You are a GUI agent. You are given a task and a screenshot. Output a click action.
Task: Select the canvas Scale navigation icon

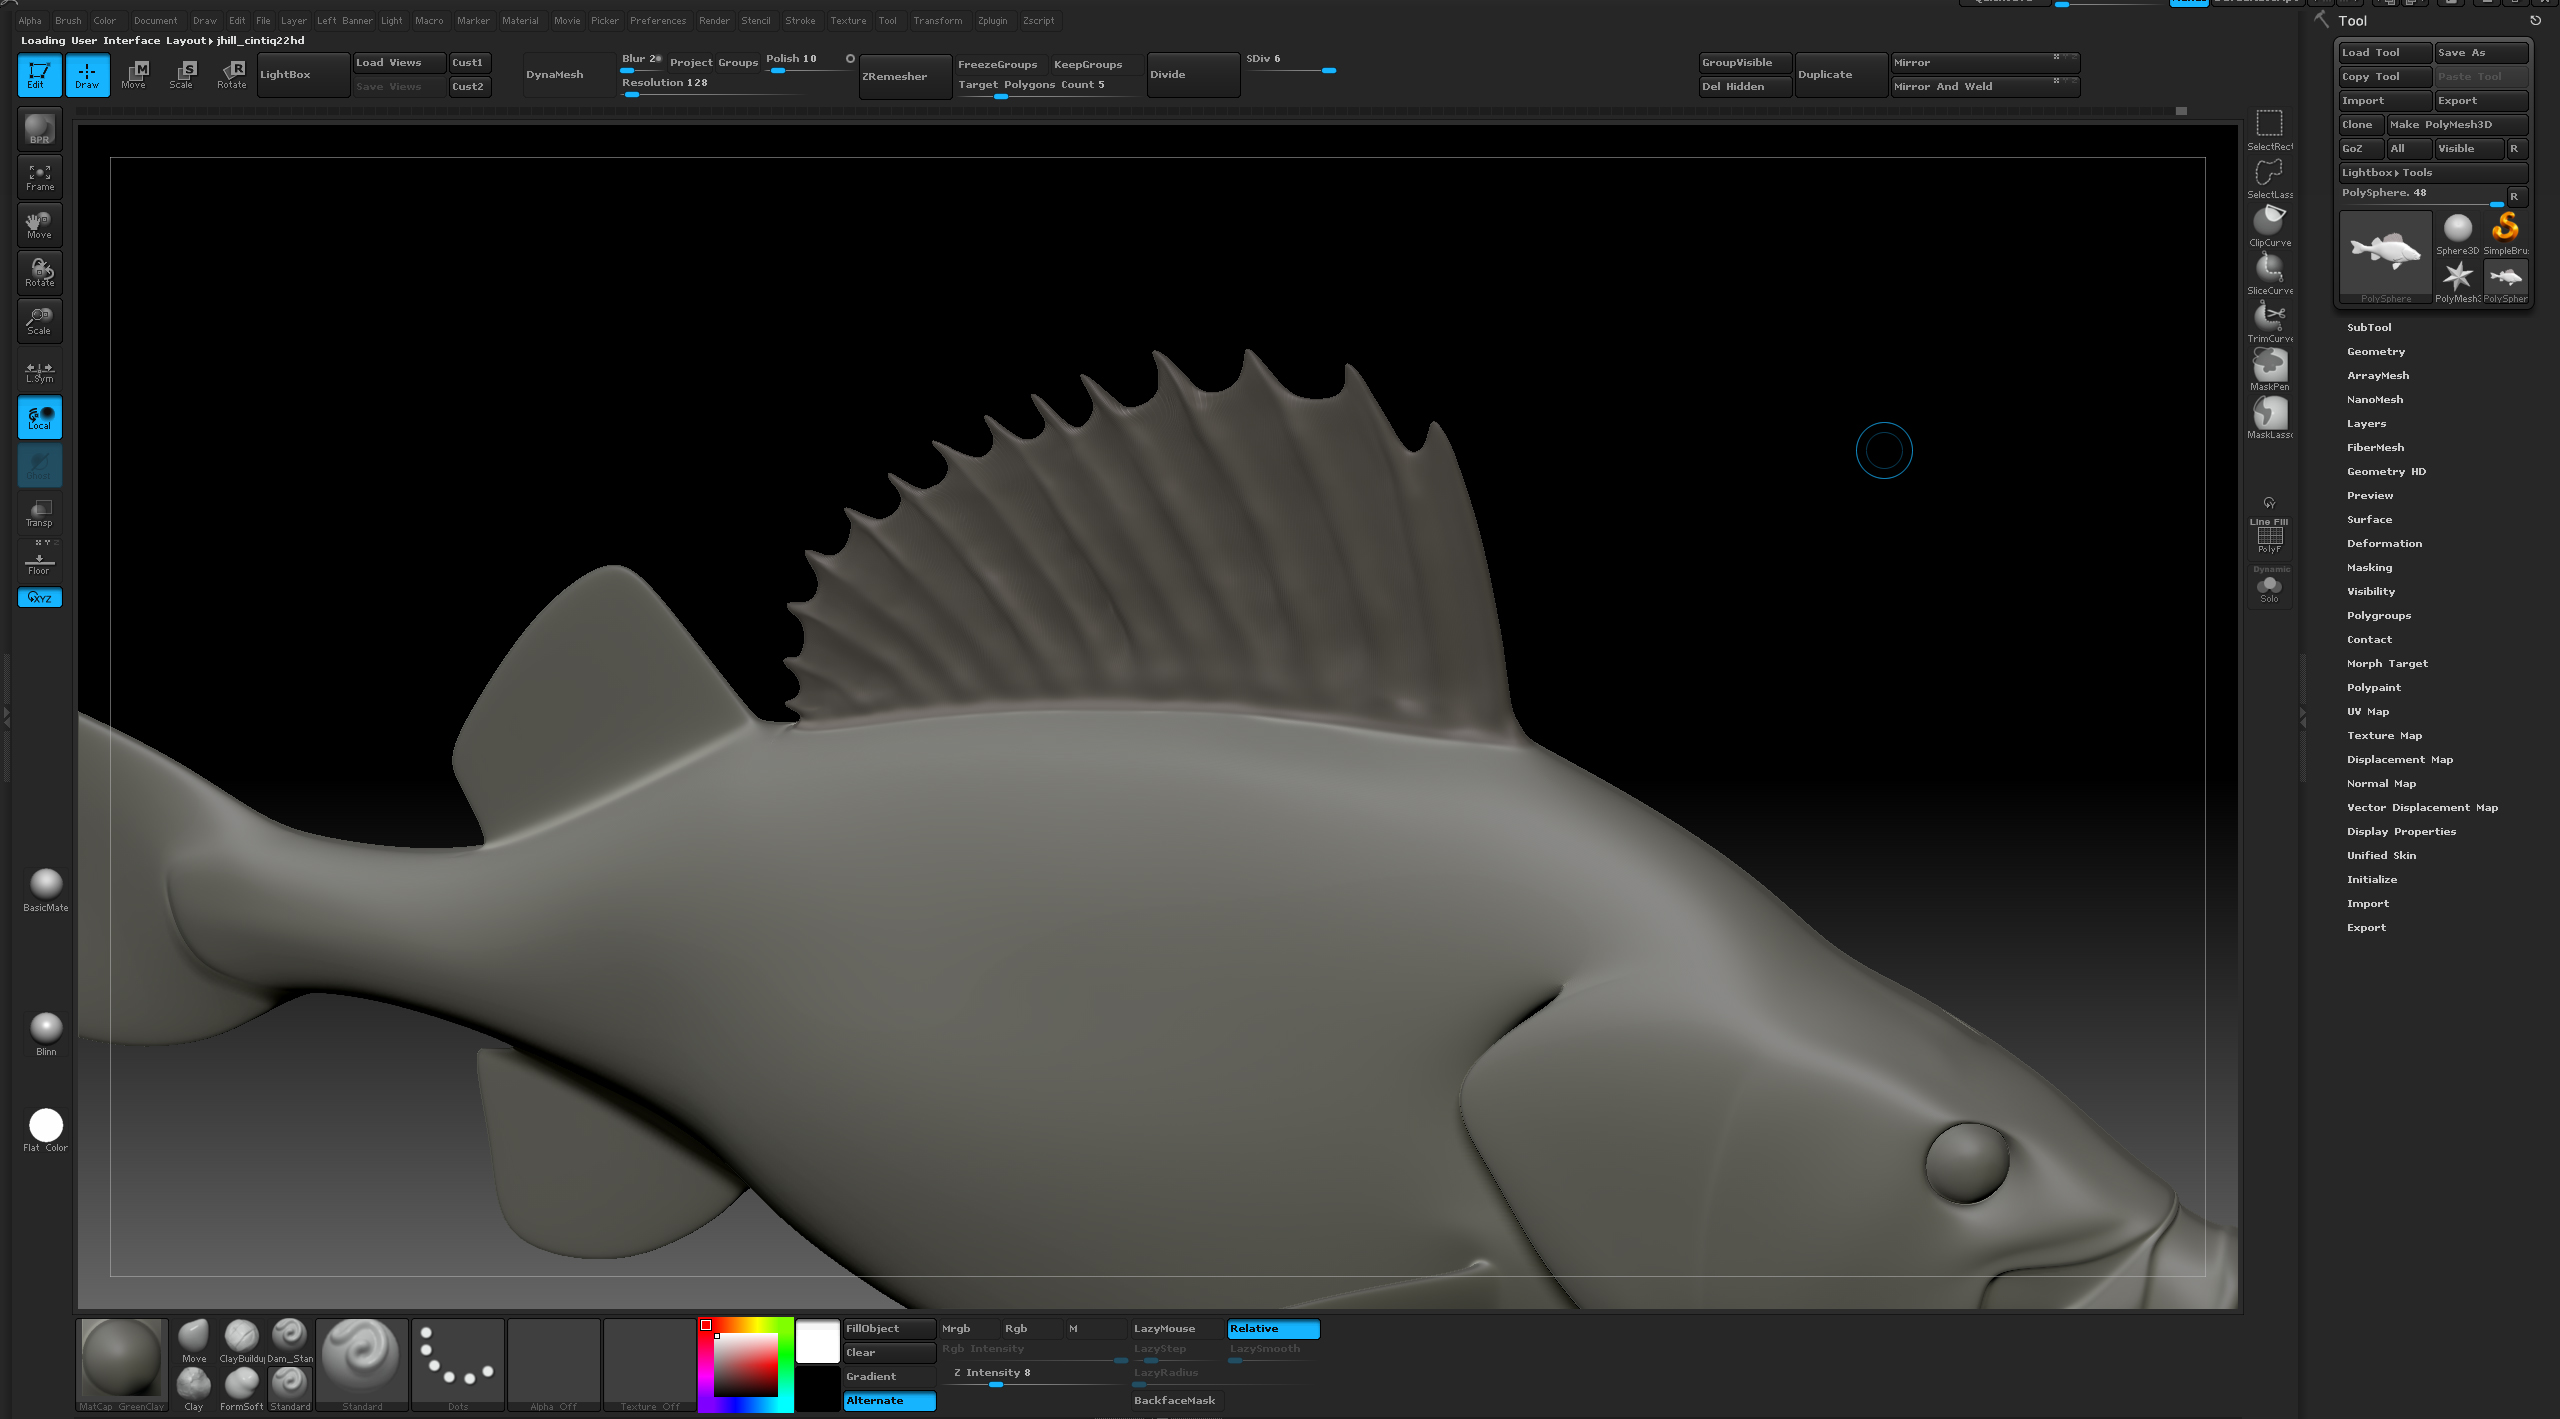coord(40,321)
